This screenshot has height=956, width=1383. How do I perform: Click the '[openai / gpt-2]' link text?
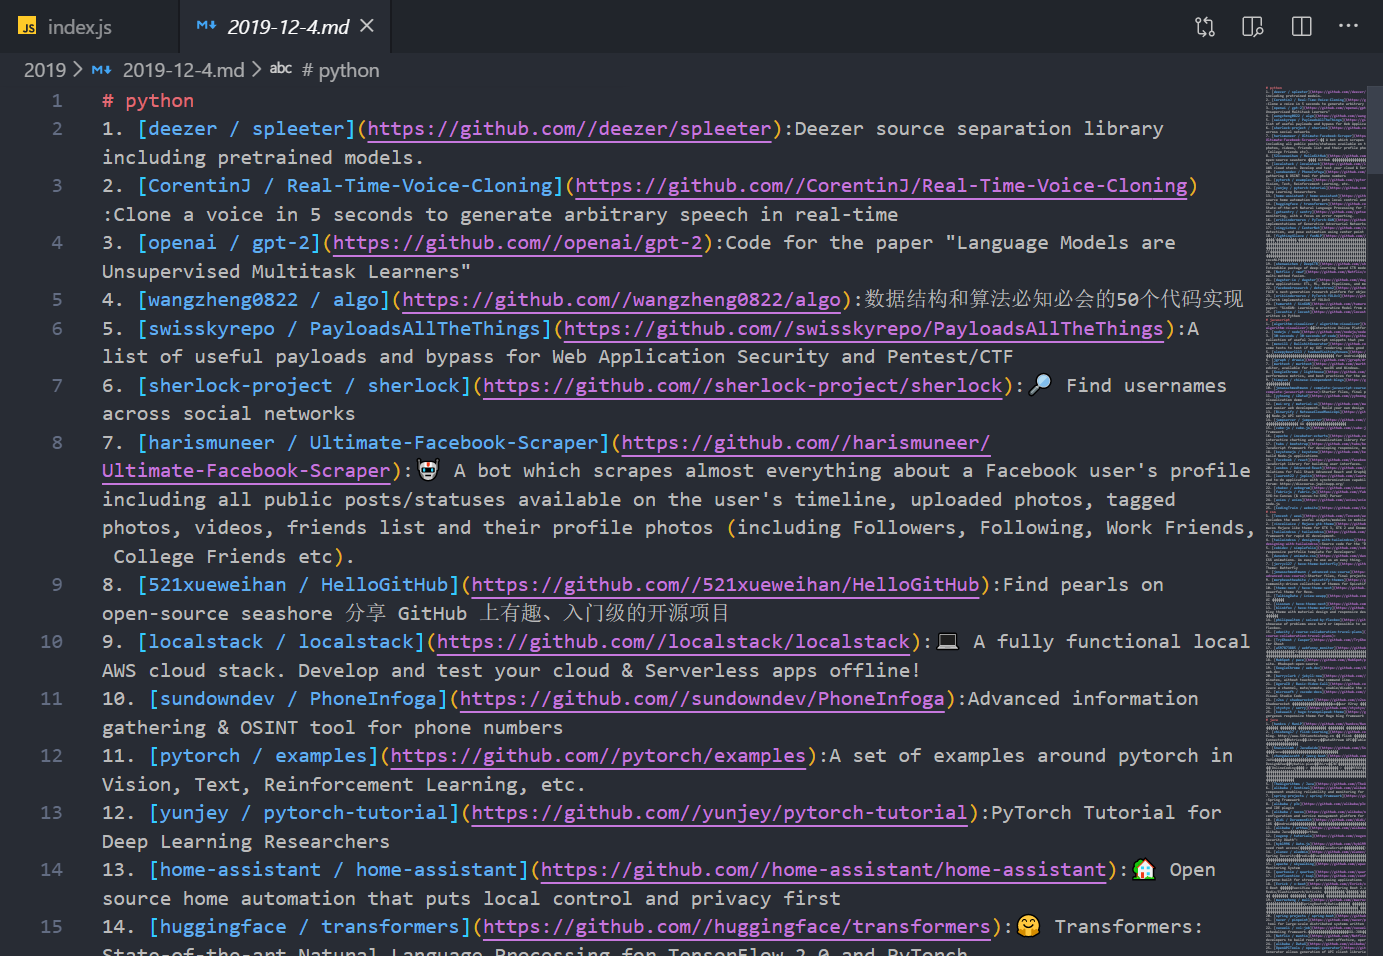[x=229, y=243]
